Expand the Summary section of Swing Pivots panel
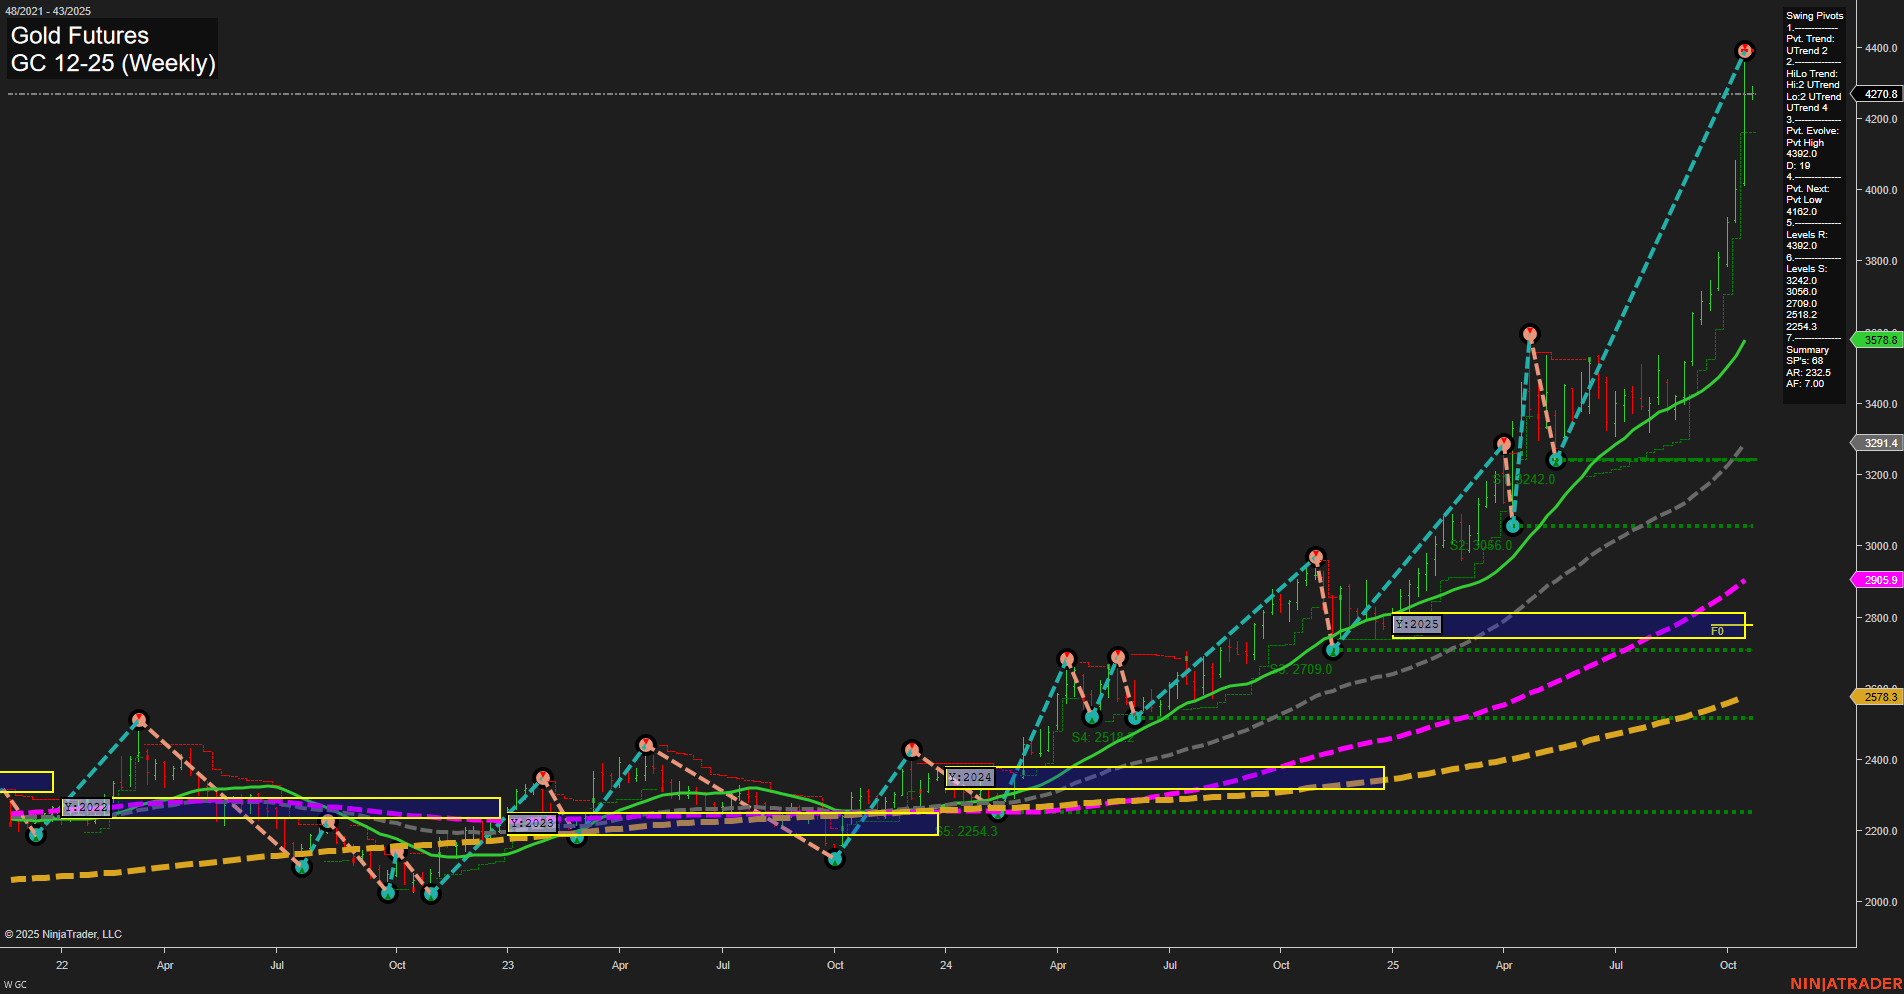 coord(1808,349)
